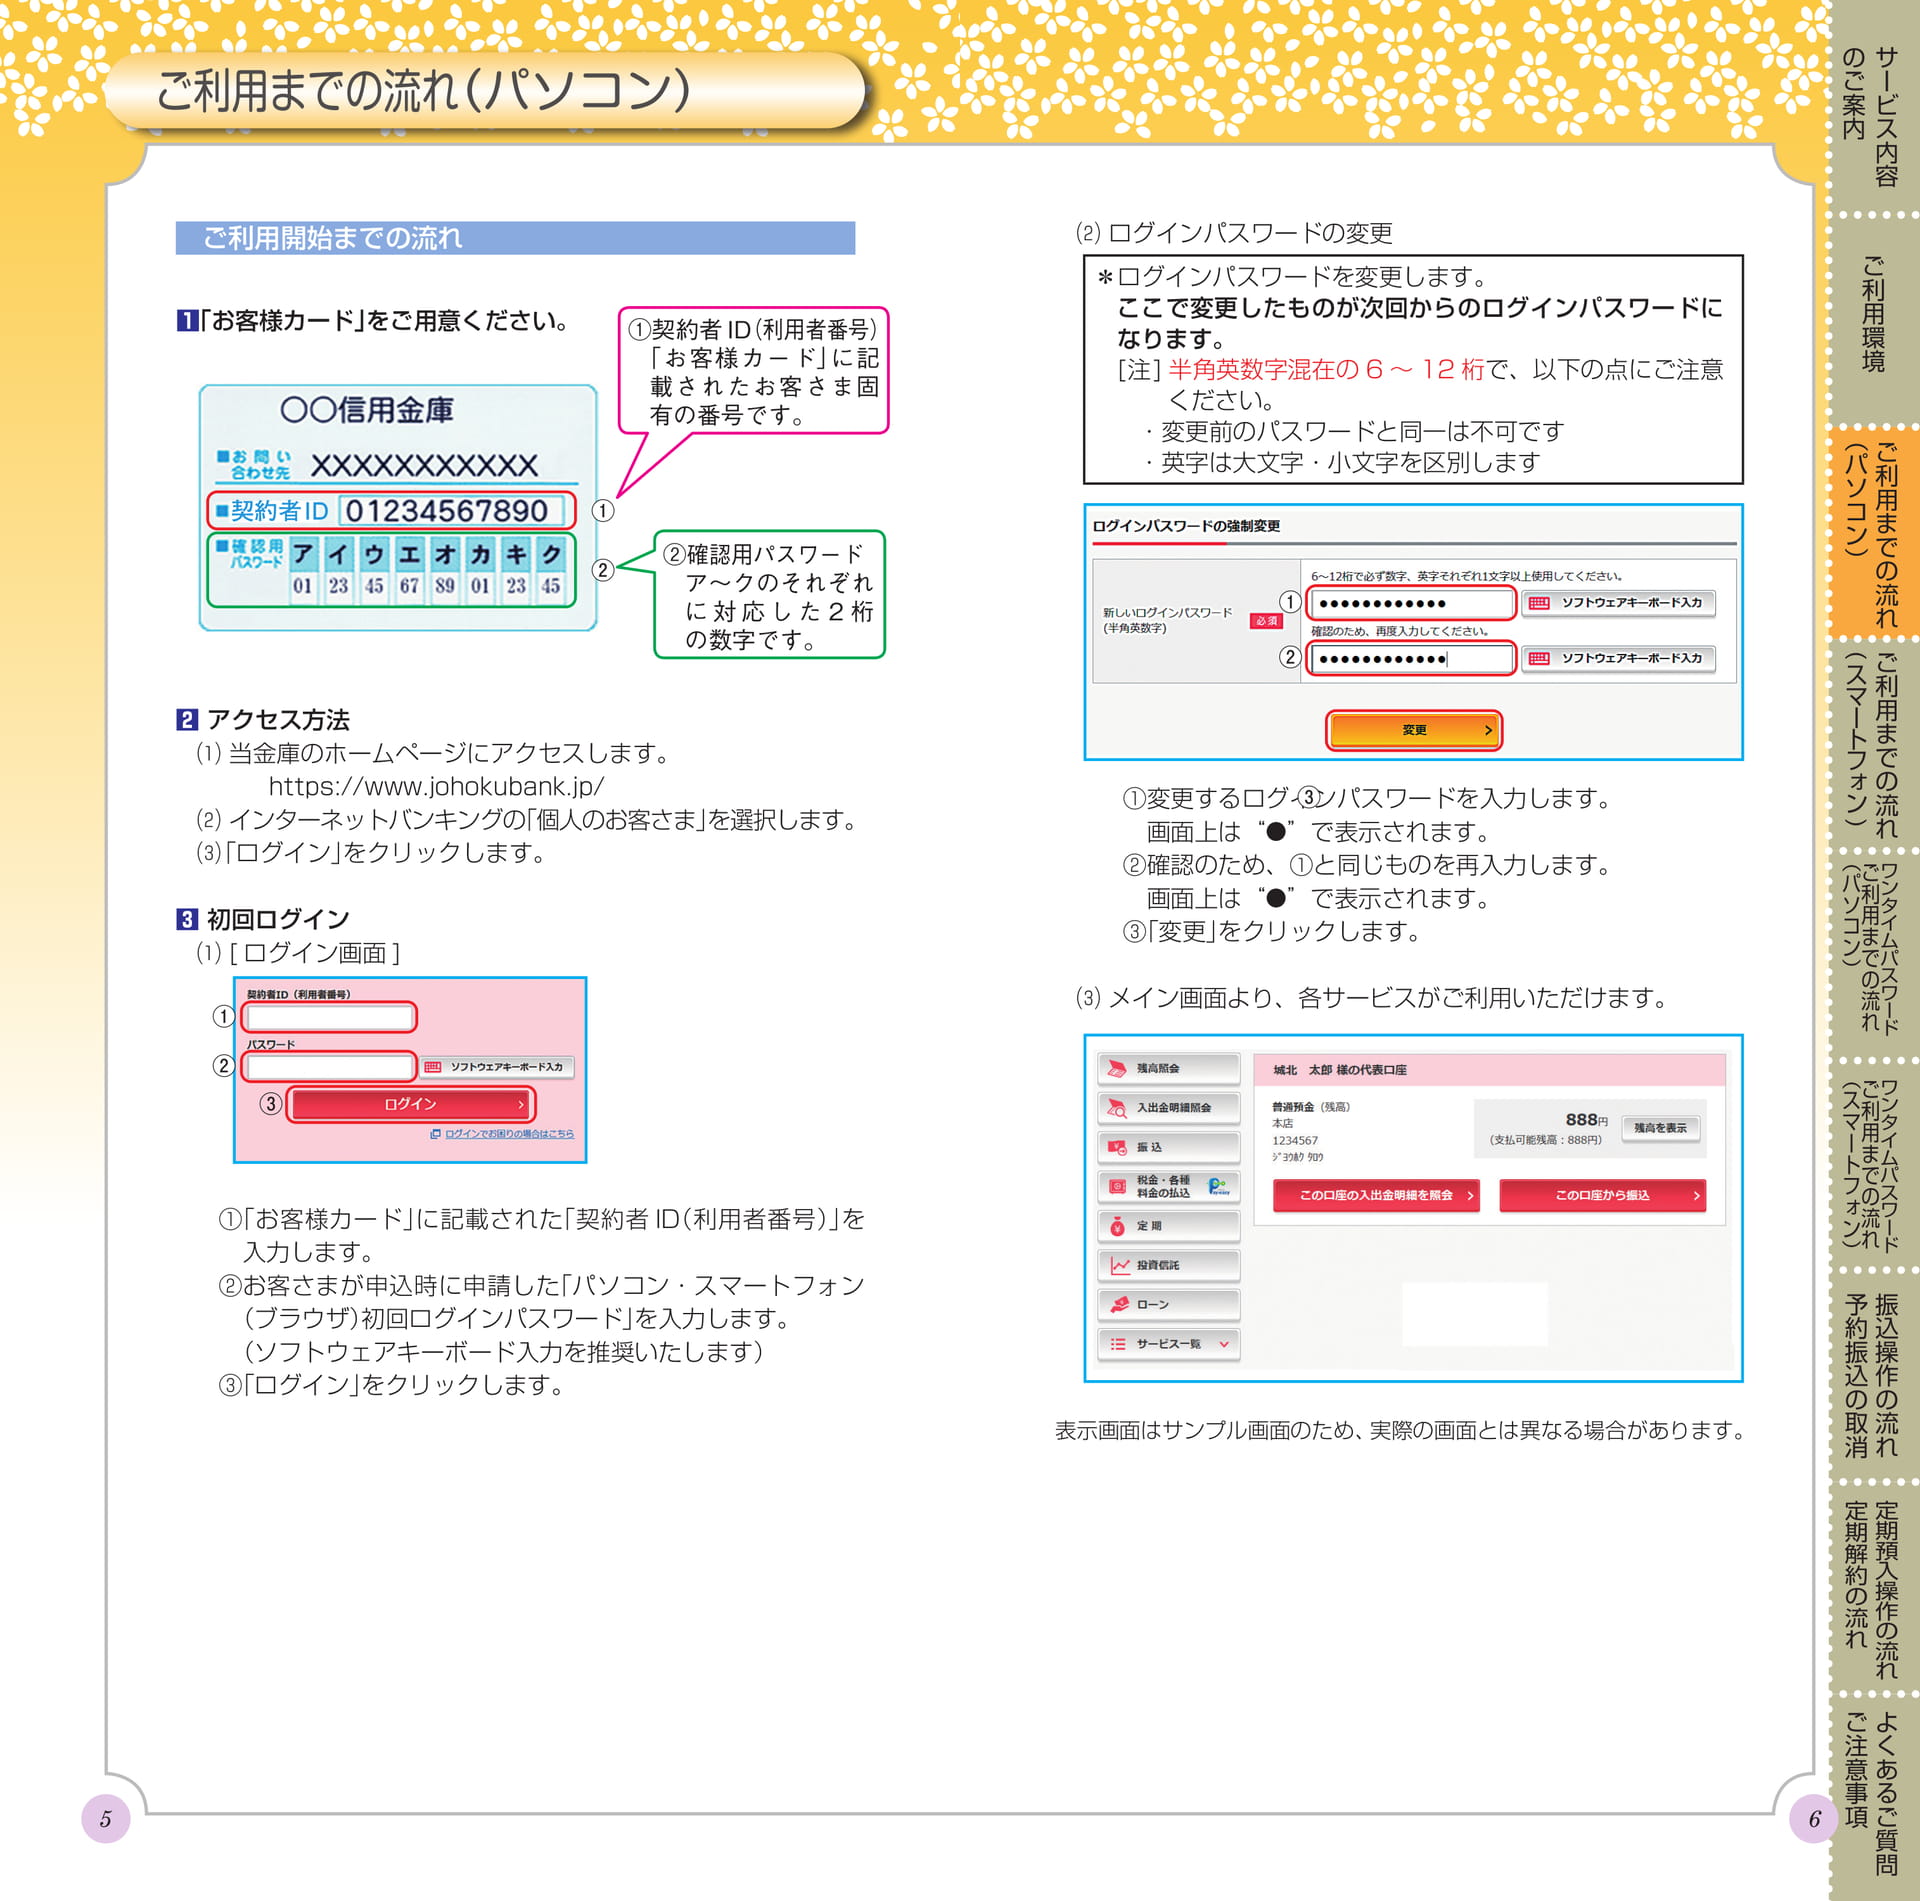Click page number 6

(1814, 1818)
